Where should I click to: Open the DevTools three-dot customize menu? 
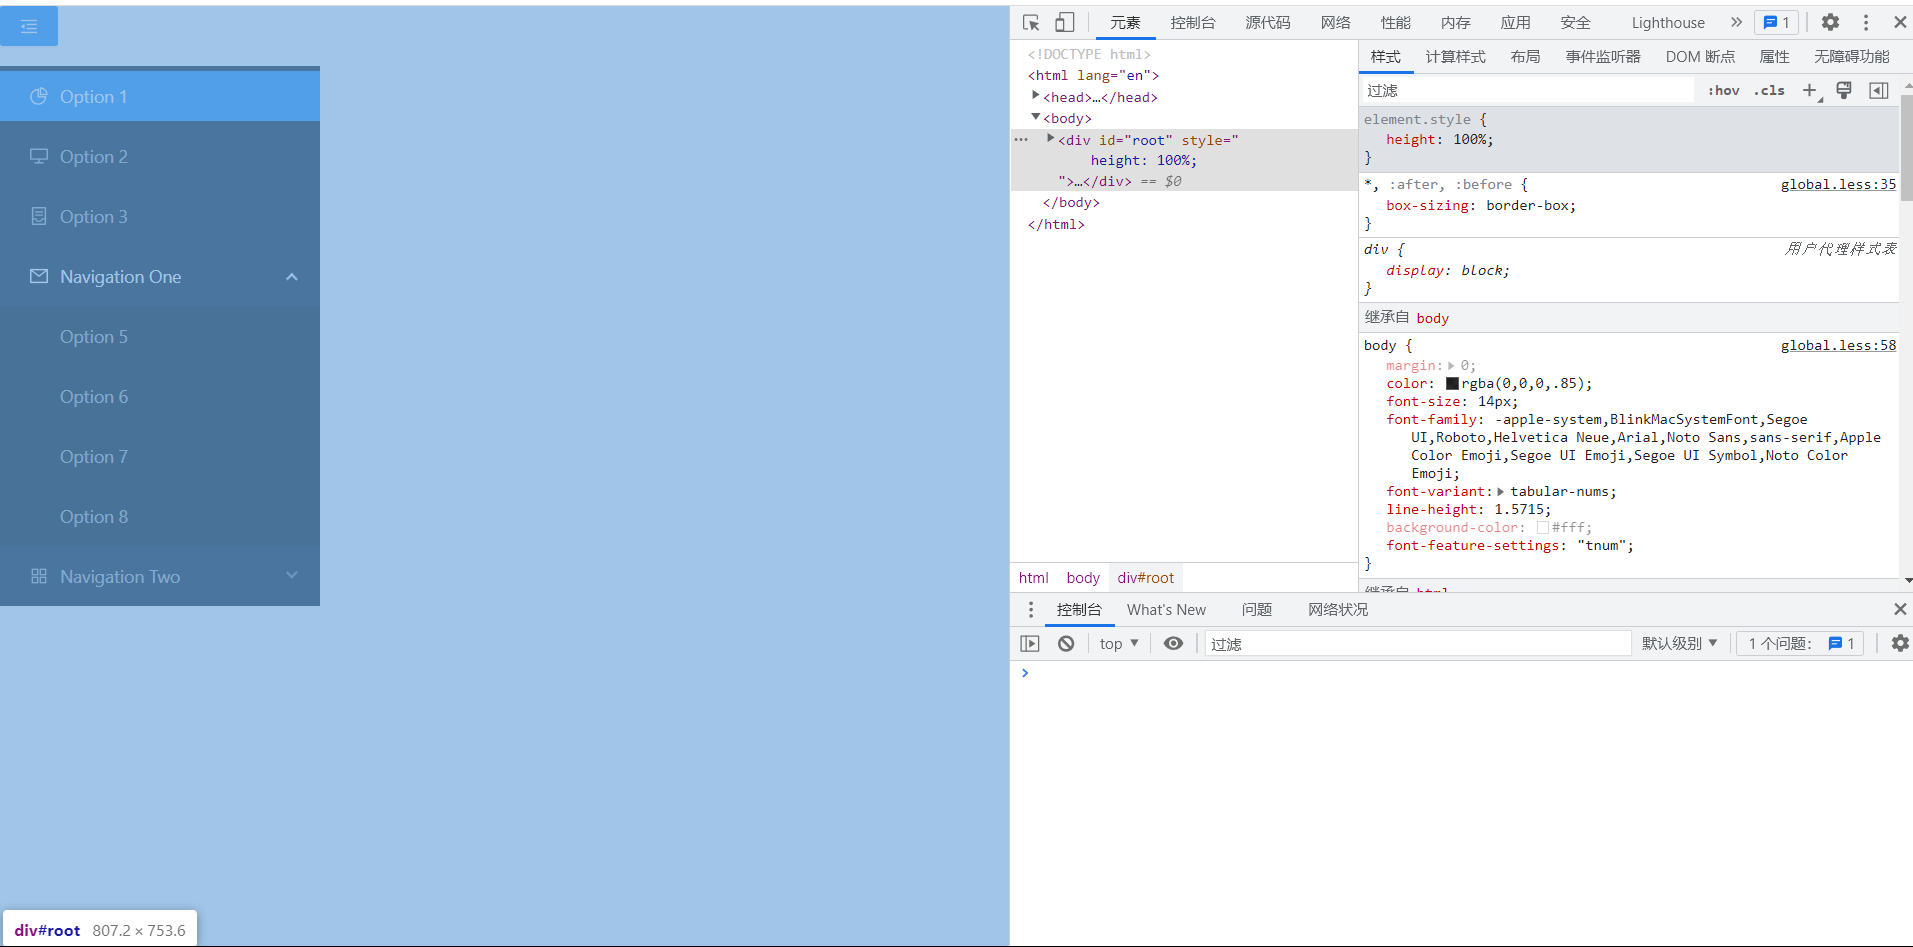tap(1866, 22)
